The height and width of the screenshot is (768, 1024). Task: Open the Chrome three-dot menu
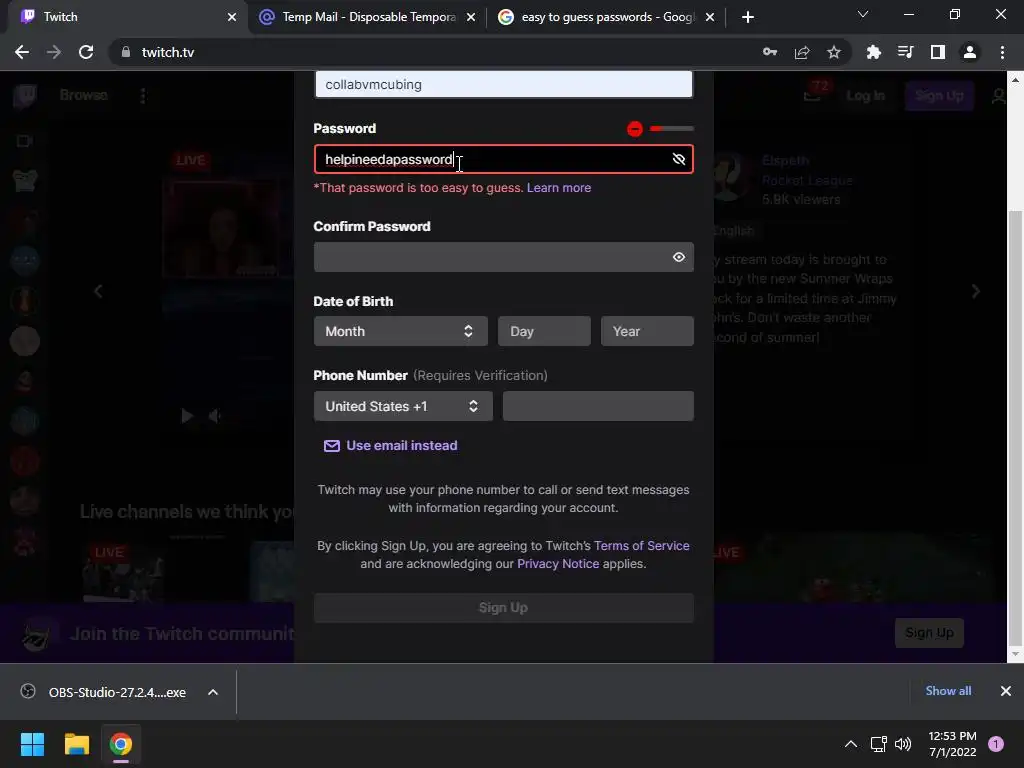[1002, 52]
